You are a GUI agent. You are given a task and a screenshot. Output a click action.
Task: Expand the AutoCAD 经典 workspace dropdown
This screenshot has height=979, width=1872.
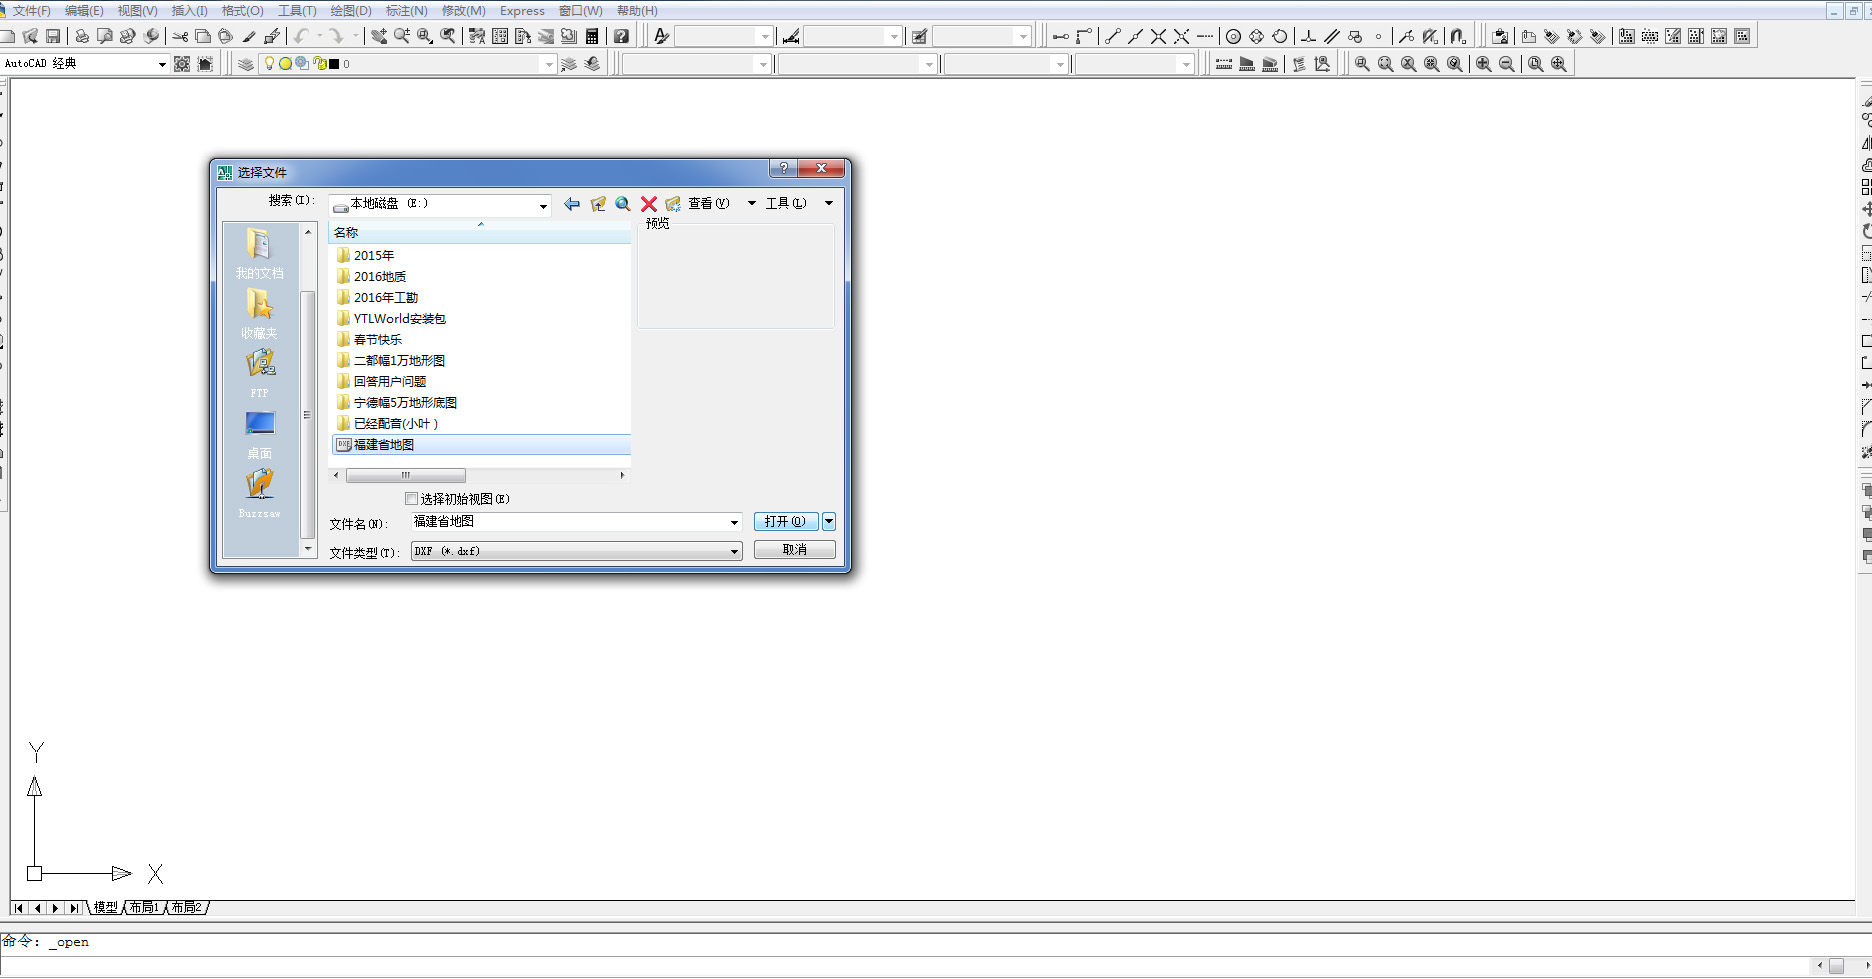click(162, 64)
